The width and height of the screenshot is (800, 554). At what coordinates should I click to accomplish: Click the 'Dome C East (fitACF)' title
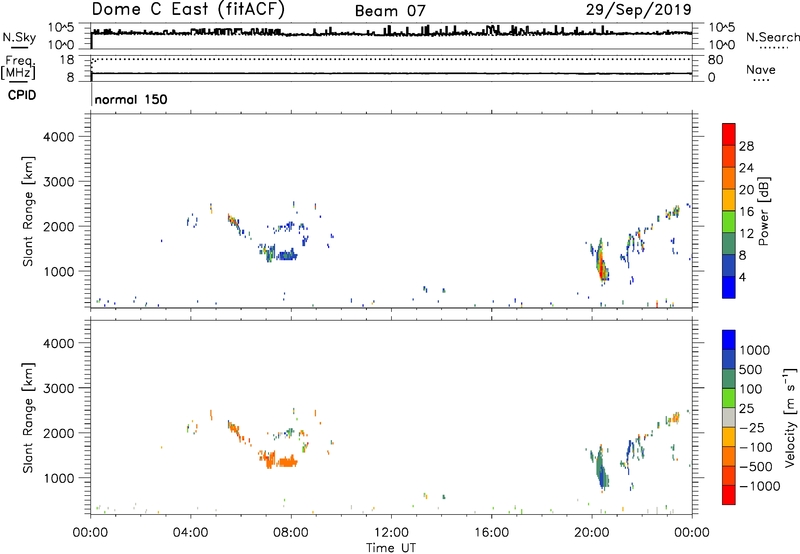188,9
